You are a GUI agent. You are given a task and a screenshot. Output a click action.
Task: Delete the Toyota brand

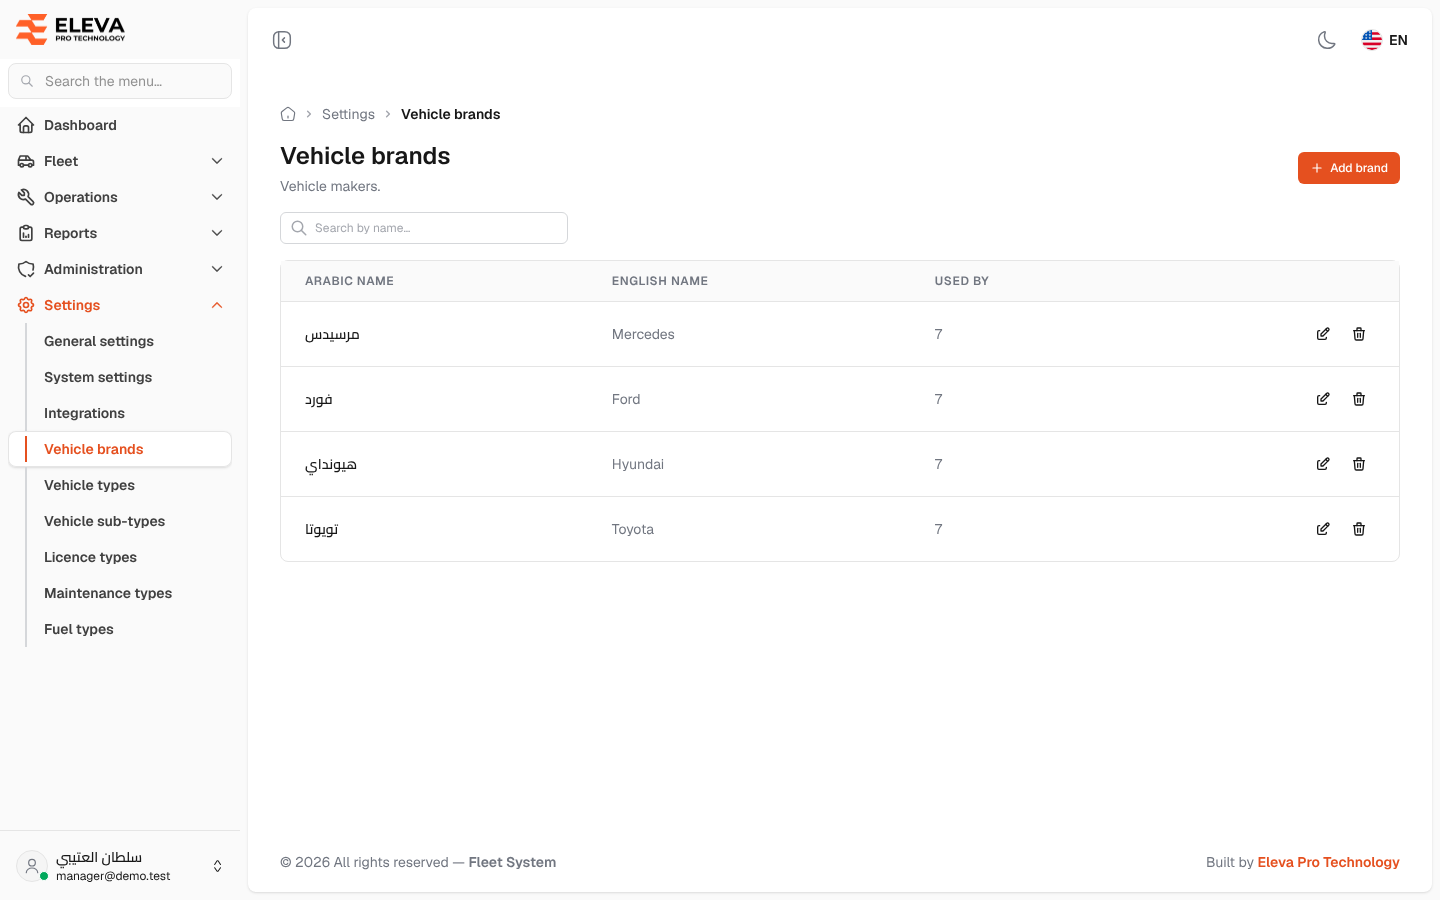[1359, 529]
